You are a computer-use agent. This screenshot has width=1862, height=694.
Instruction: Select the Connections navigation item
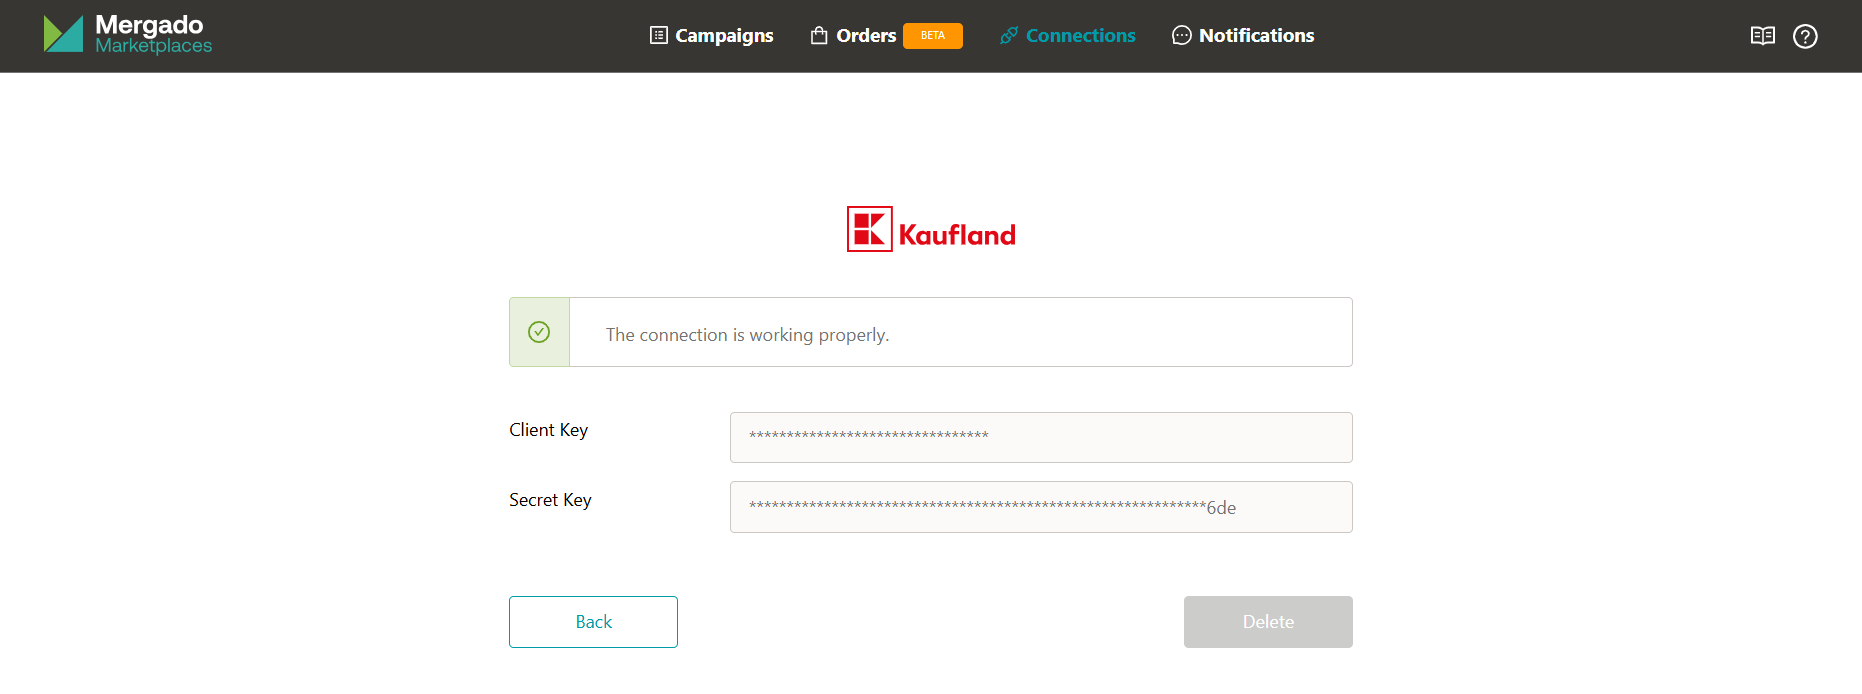point(1080,36)
